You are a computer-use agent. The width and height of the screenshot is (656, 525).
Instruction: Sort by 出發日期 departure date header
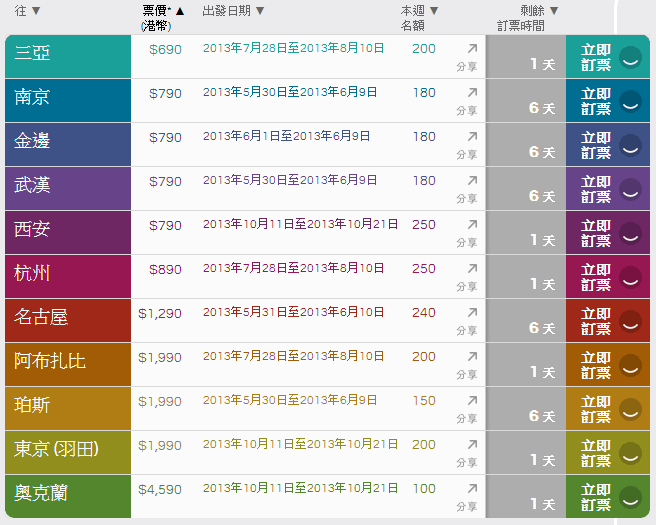pos(233,11)
